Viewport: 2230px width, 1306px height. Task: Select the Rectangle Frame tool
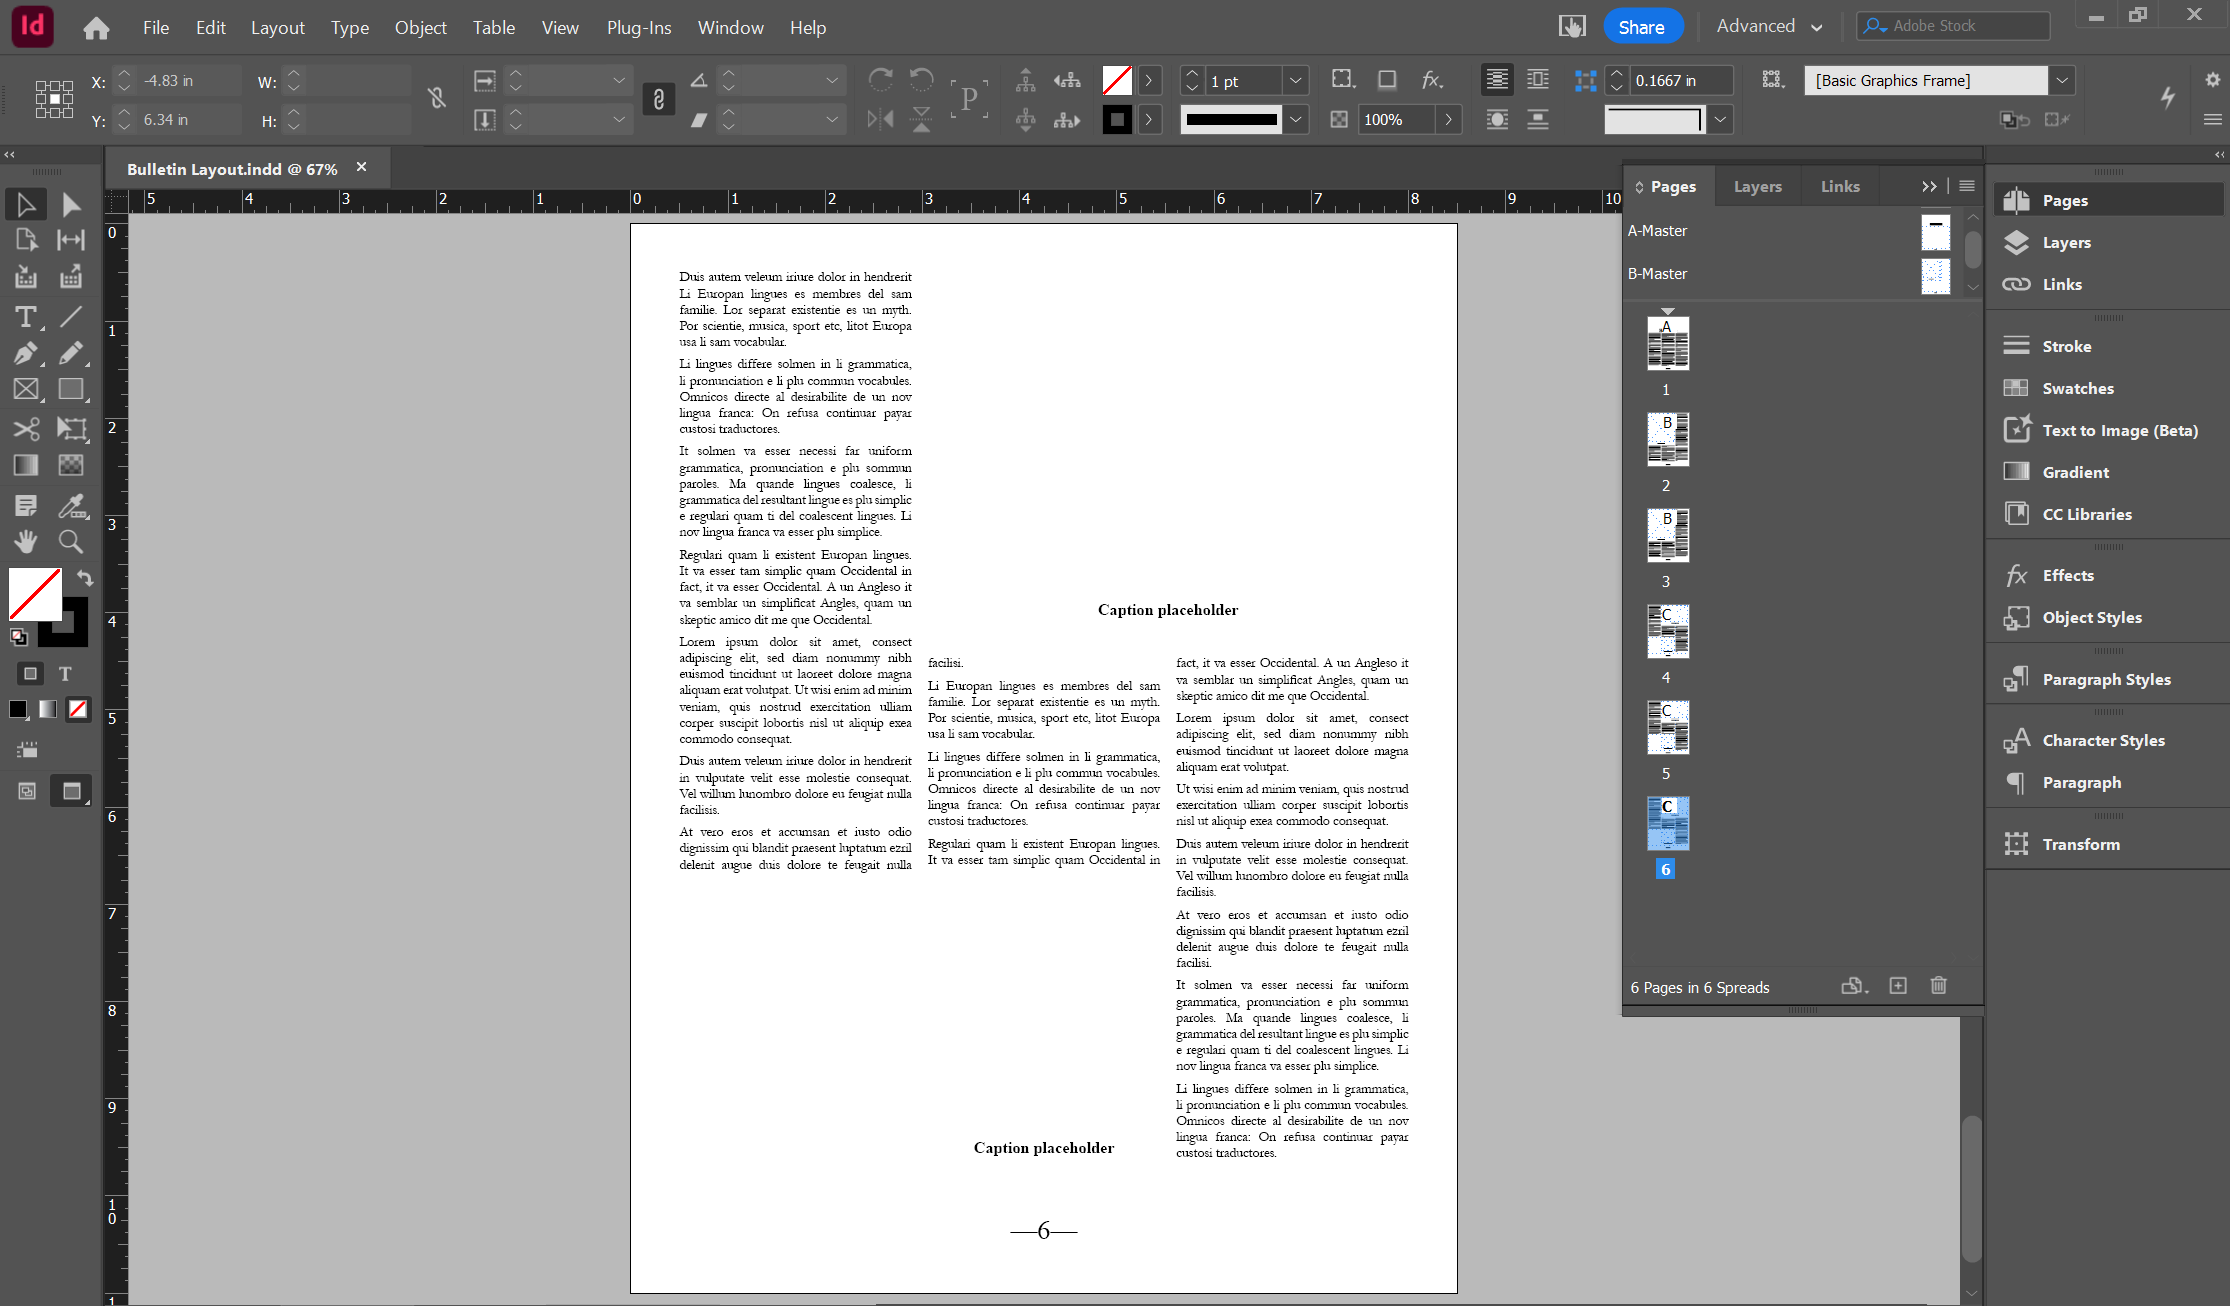click(x=26, y=390)
